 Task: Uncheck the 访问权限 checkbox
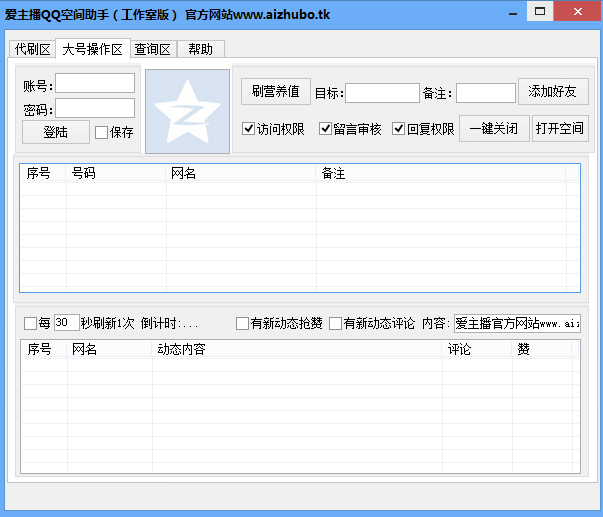tap(249, 129)
